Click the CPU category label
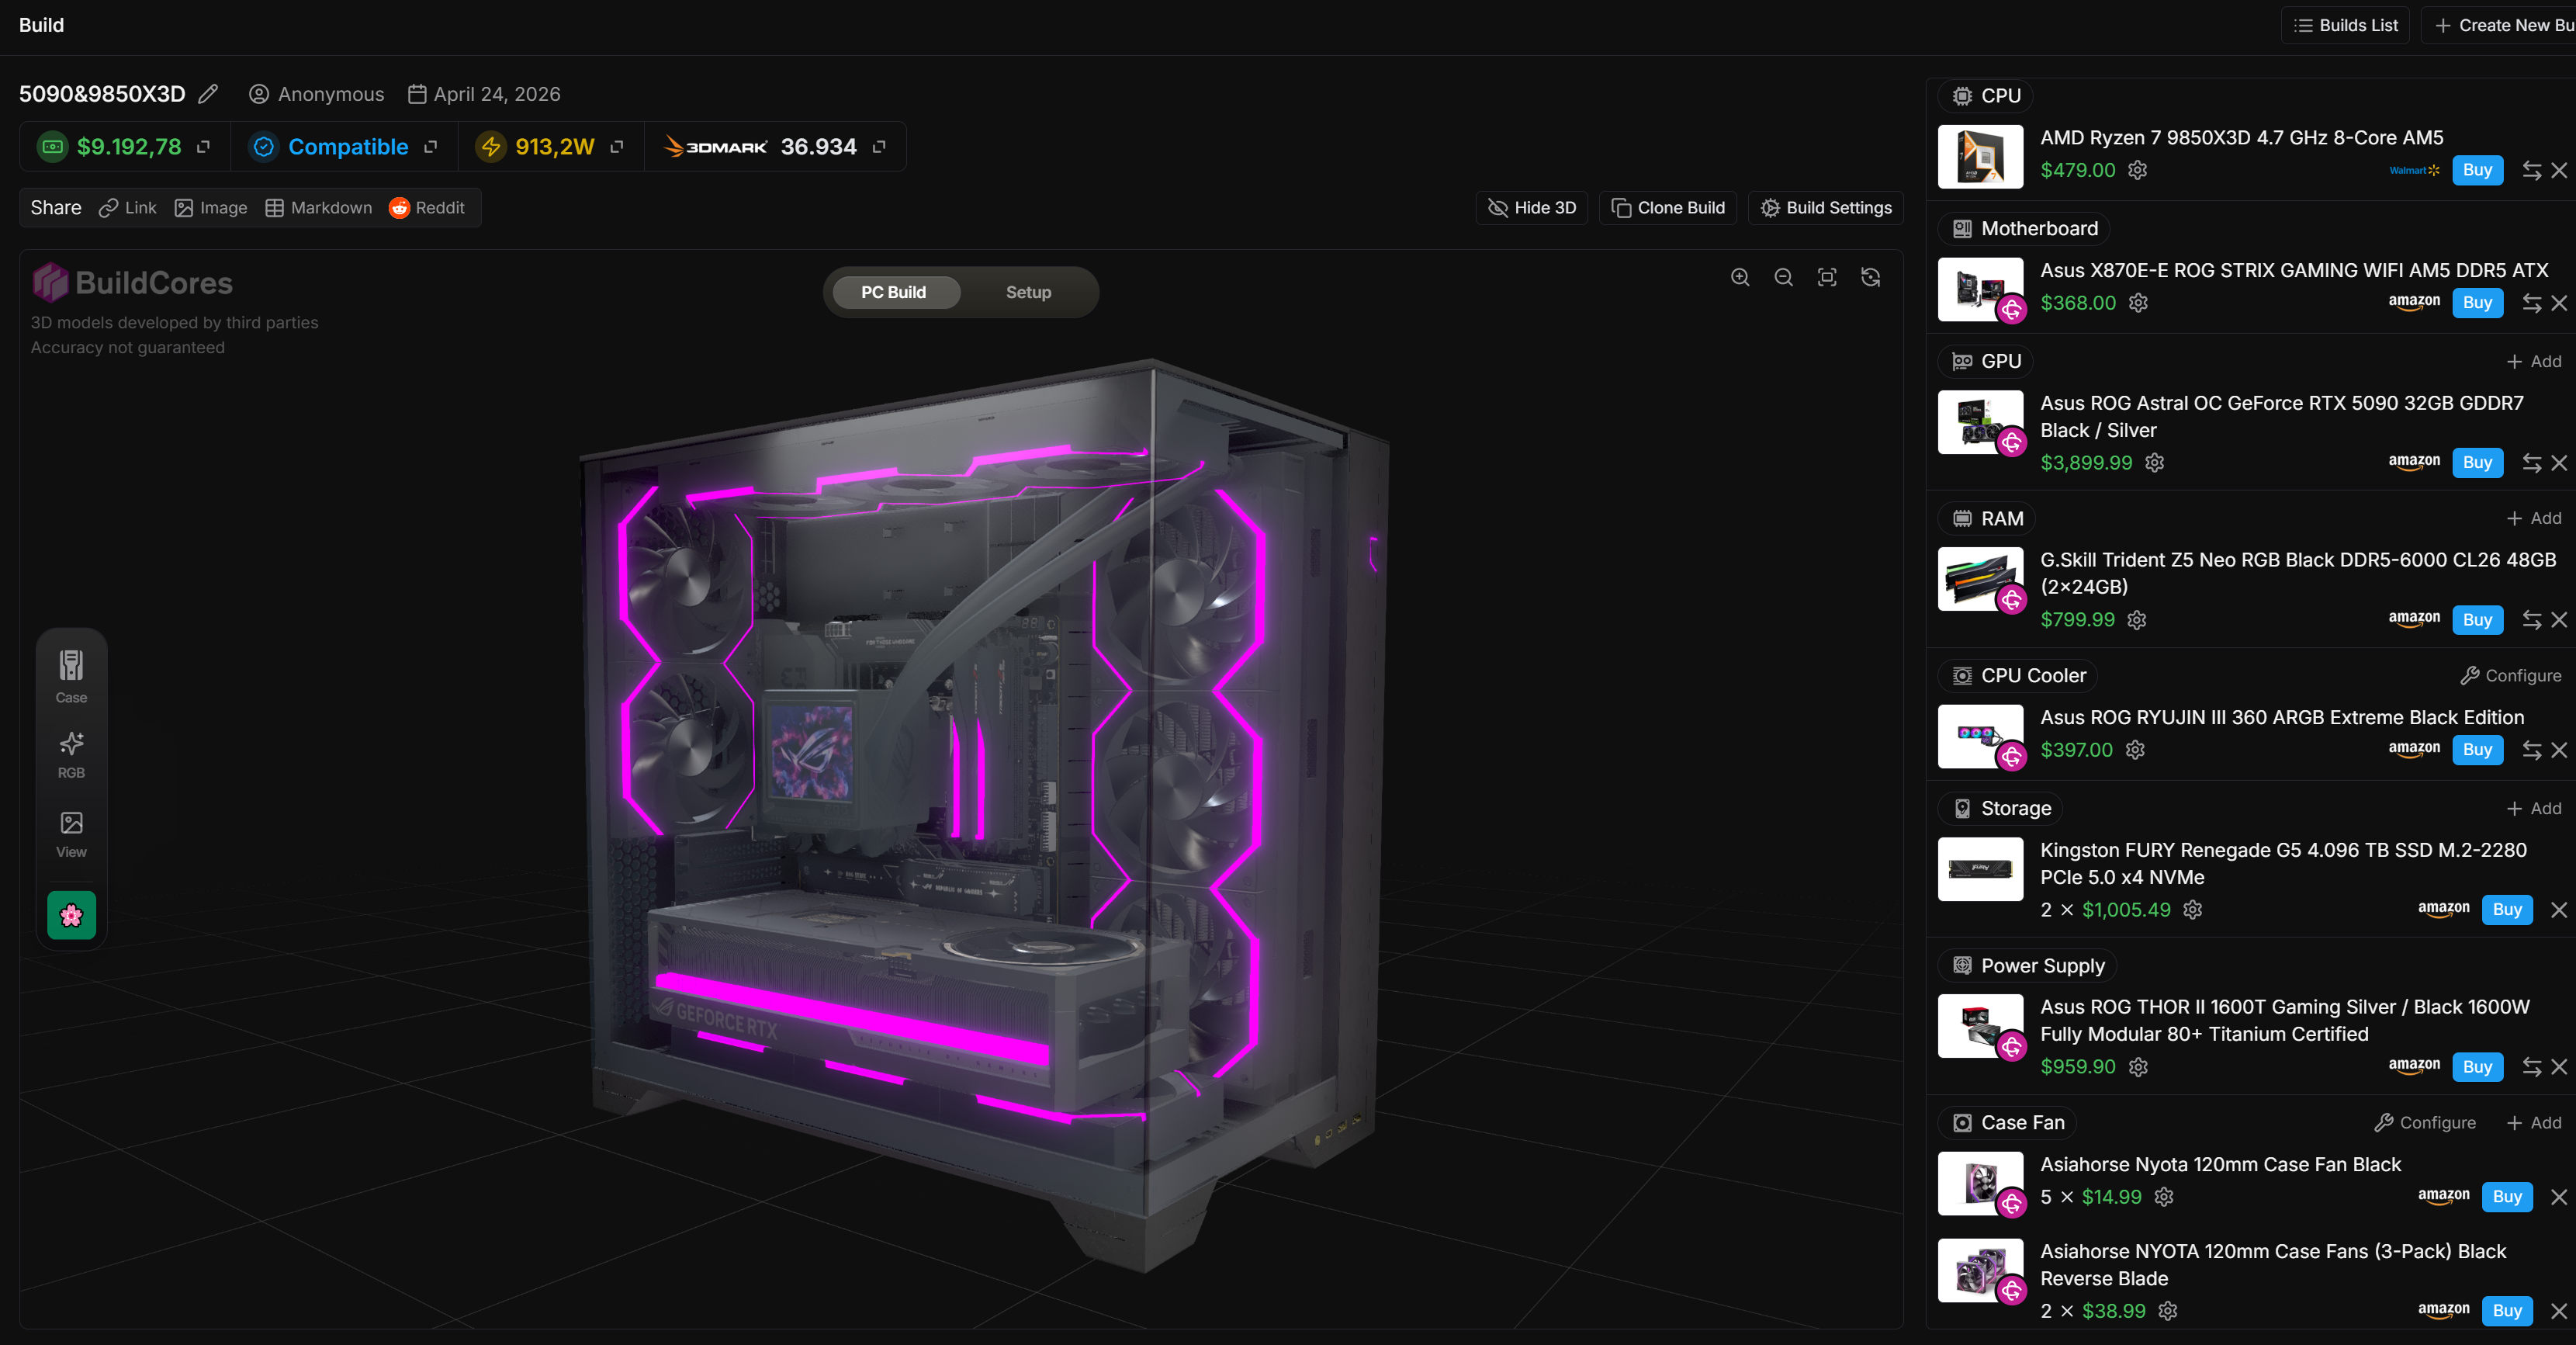 click(x=1986, y=96)
